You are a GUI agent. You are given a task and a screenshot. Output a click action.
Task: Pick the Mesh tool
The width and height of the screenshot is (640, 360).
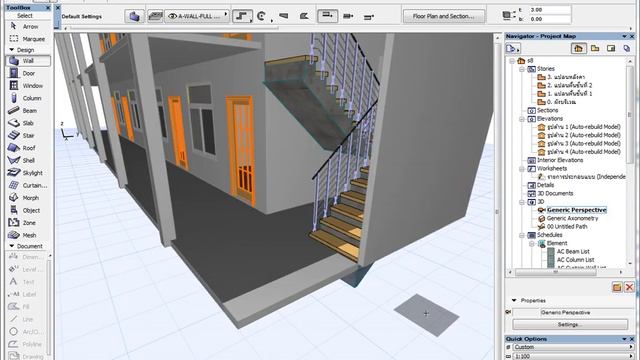click(x=28, y=235)
